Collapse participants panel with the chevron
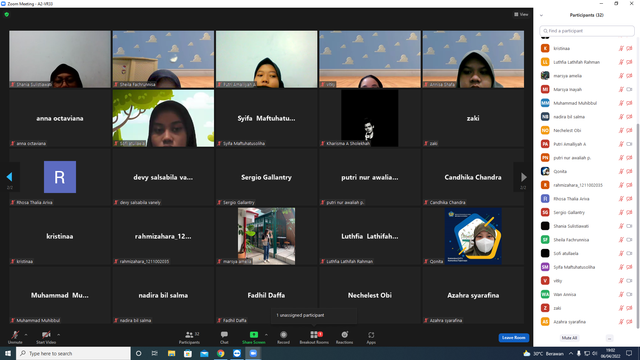640x360 pixels. 541,15
